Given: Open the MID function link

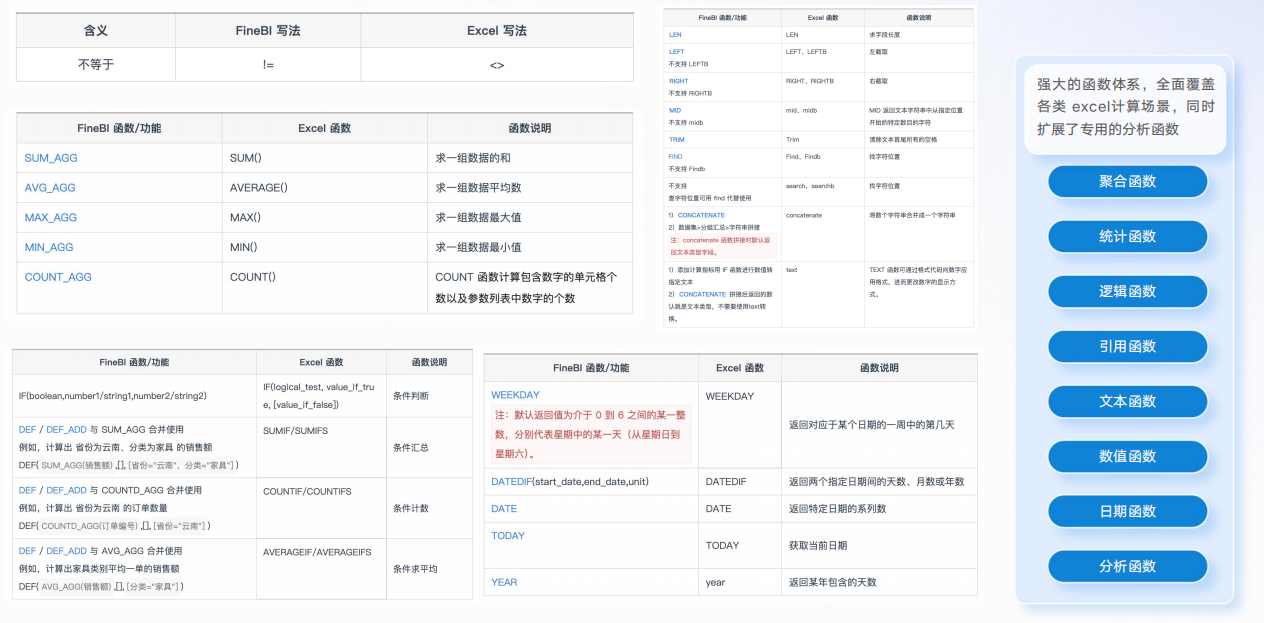Looking at the screenshot, I should pyautogui.click(x=675, y=110).
